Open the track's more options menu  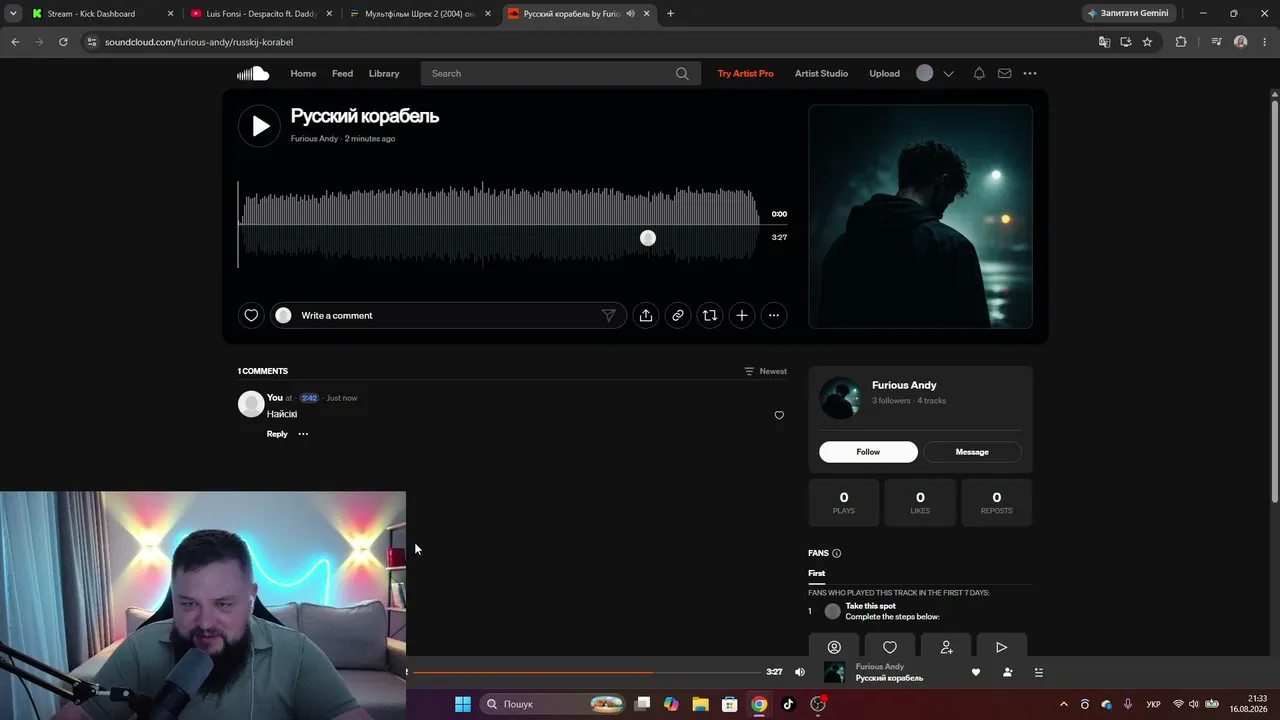774,315
